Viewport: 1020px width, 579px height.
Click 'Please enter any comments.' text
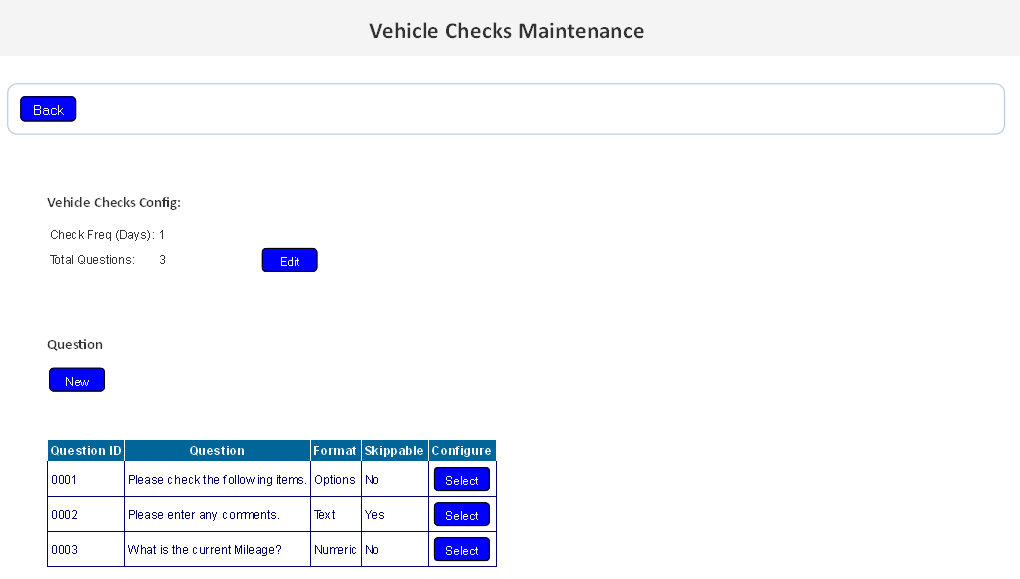coord(204,515)
